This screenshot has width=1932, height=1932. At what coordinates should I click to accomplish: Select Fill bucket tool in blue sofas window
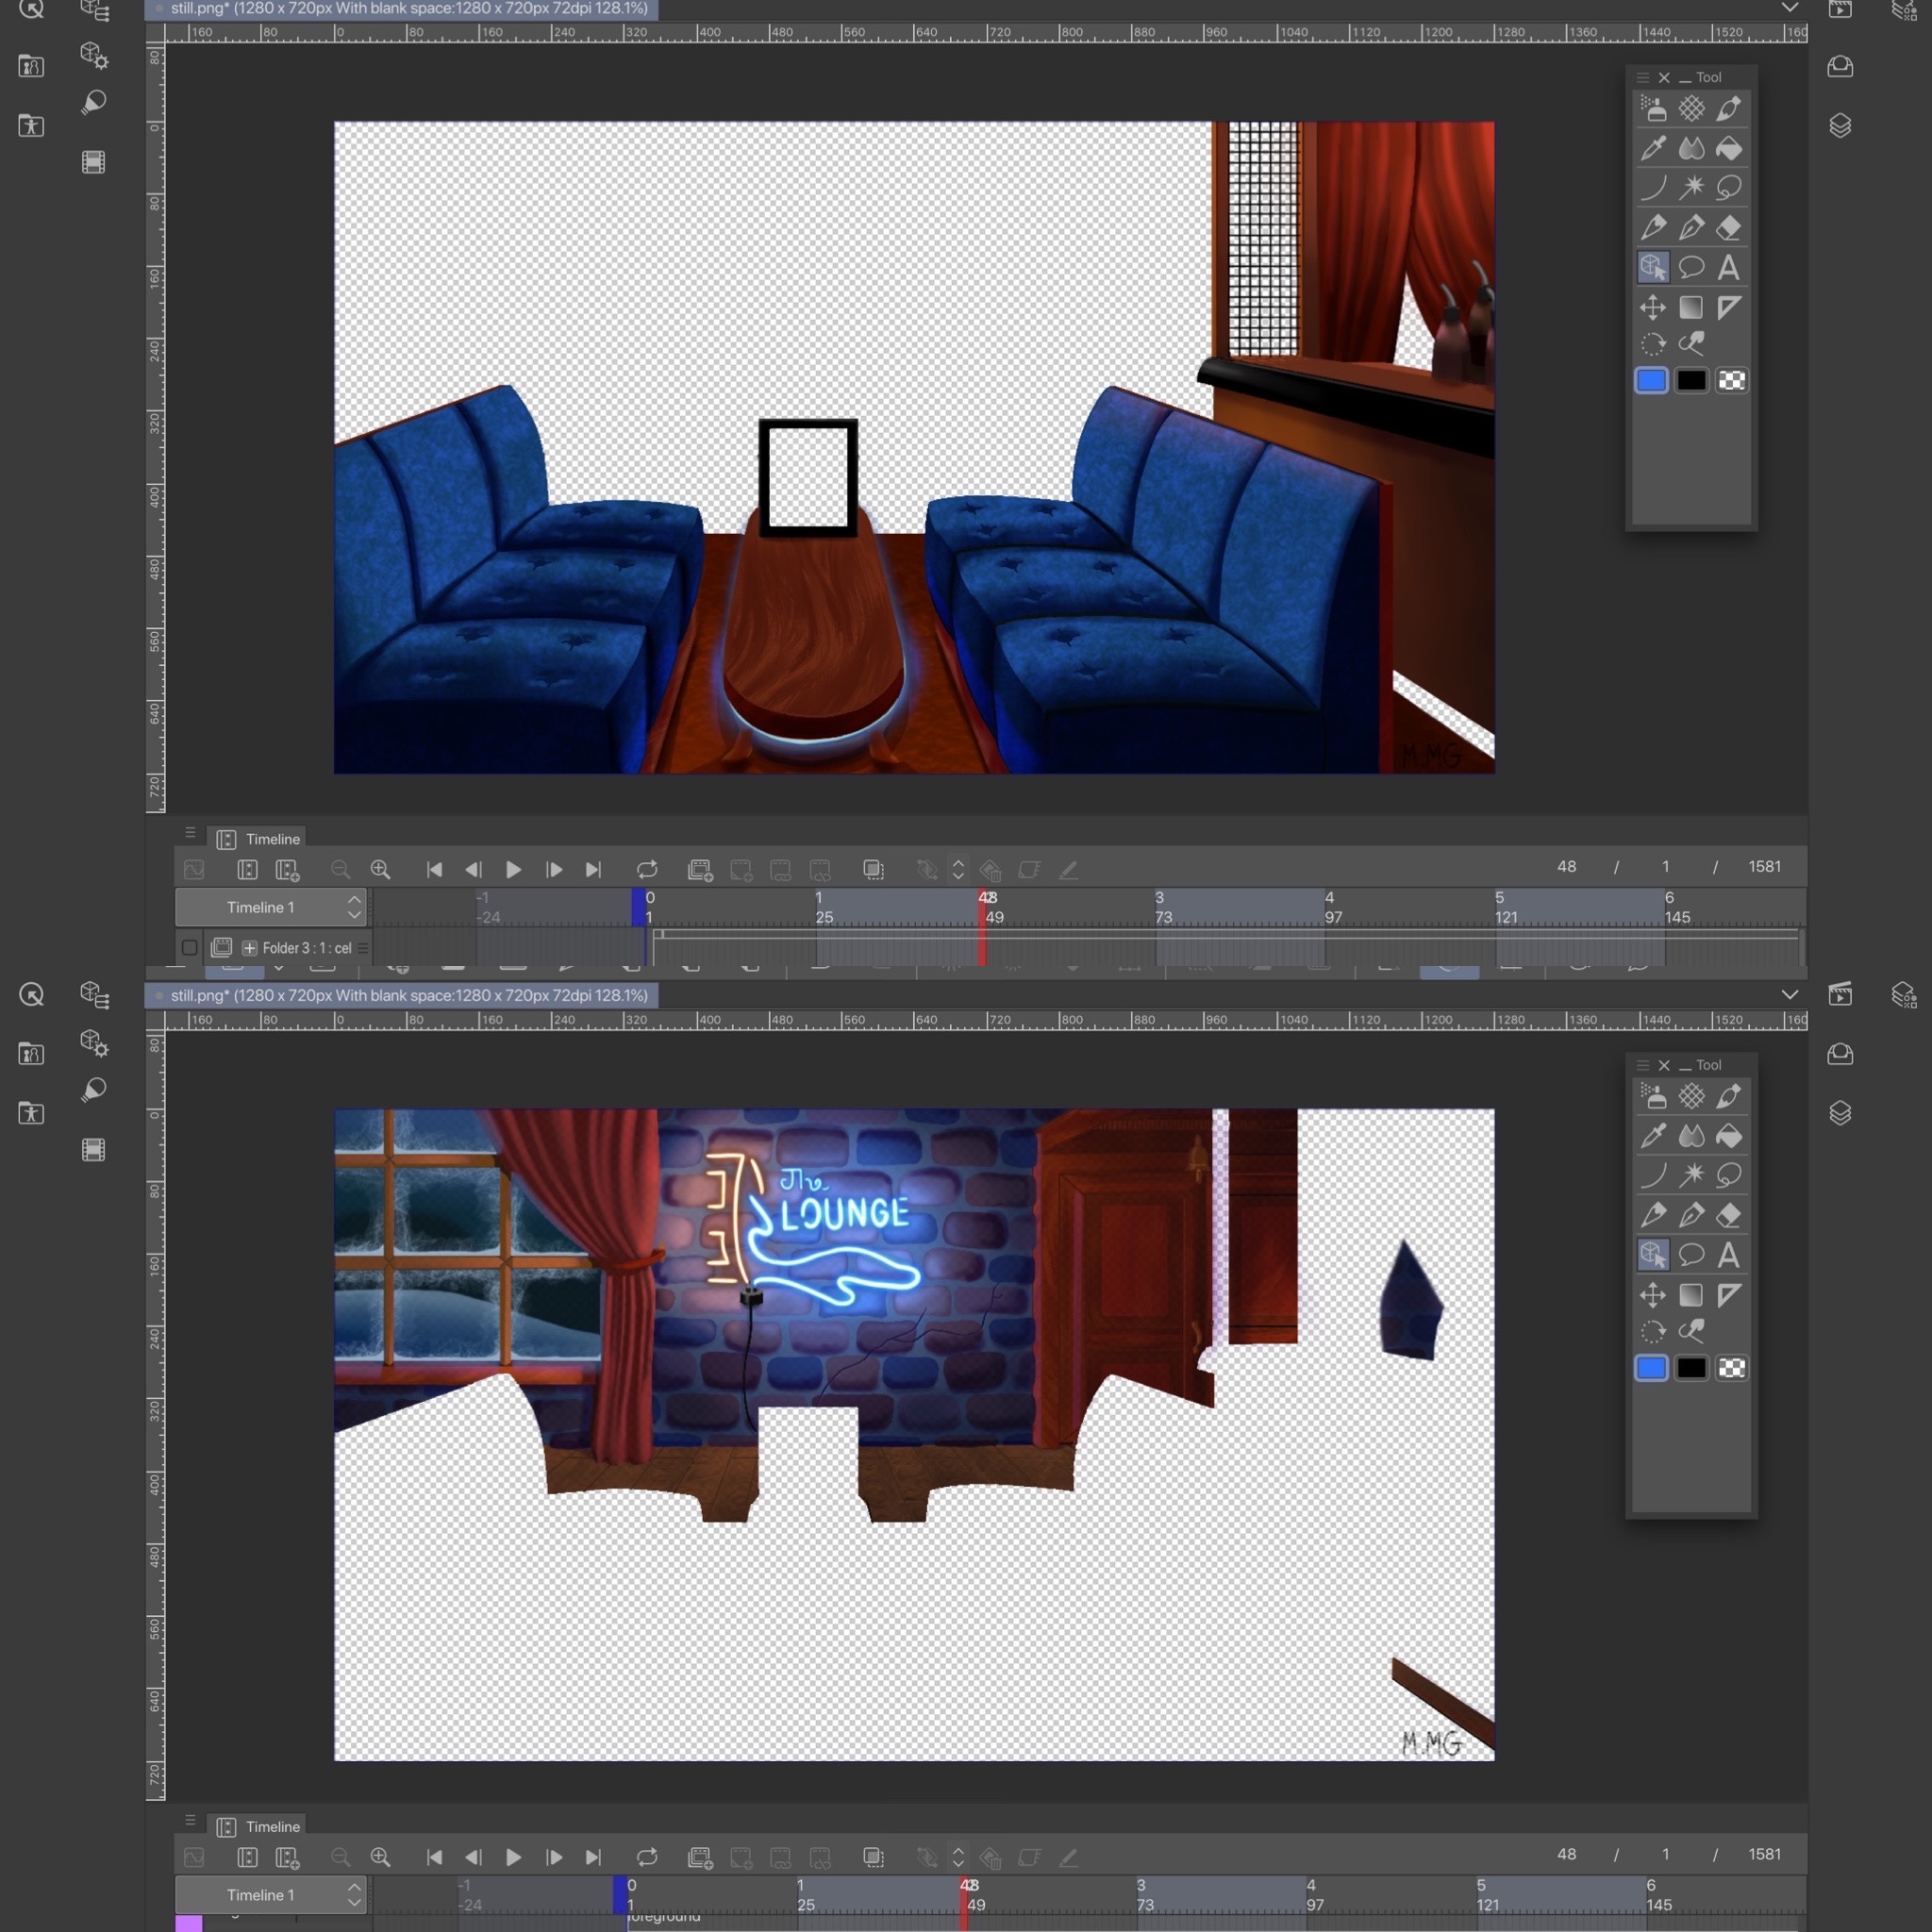point(1728,149)
